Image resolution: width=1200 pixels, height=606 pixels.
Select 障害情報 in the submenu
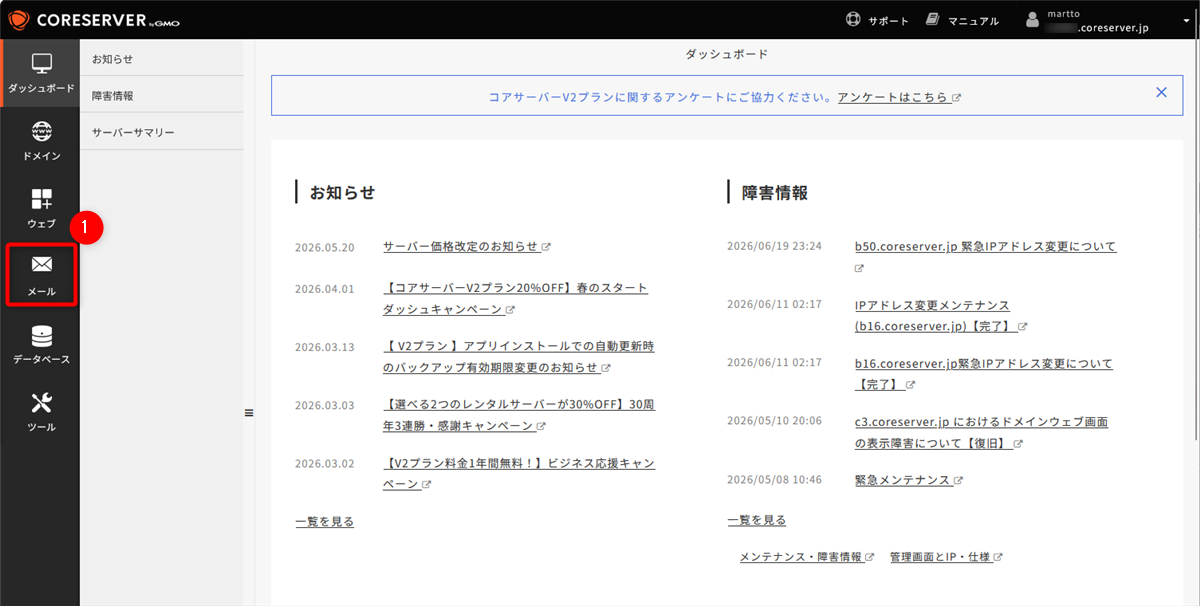pyautogui.click(x=161, y=95)
